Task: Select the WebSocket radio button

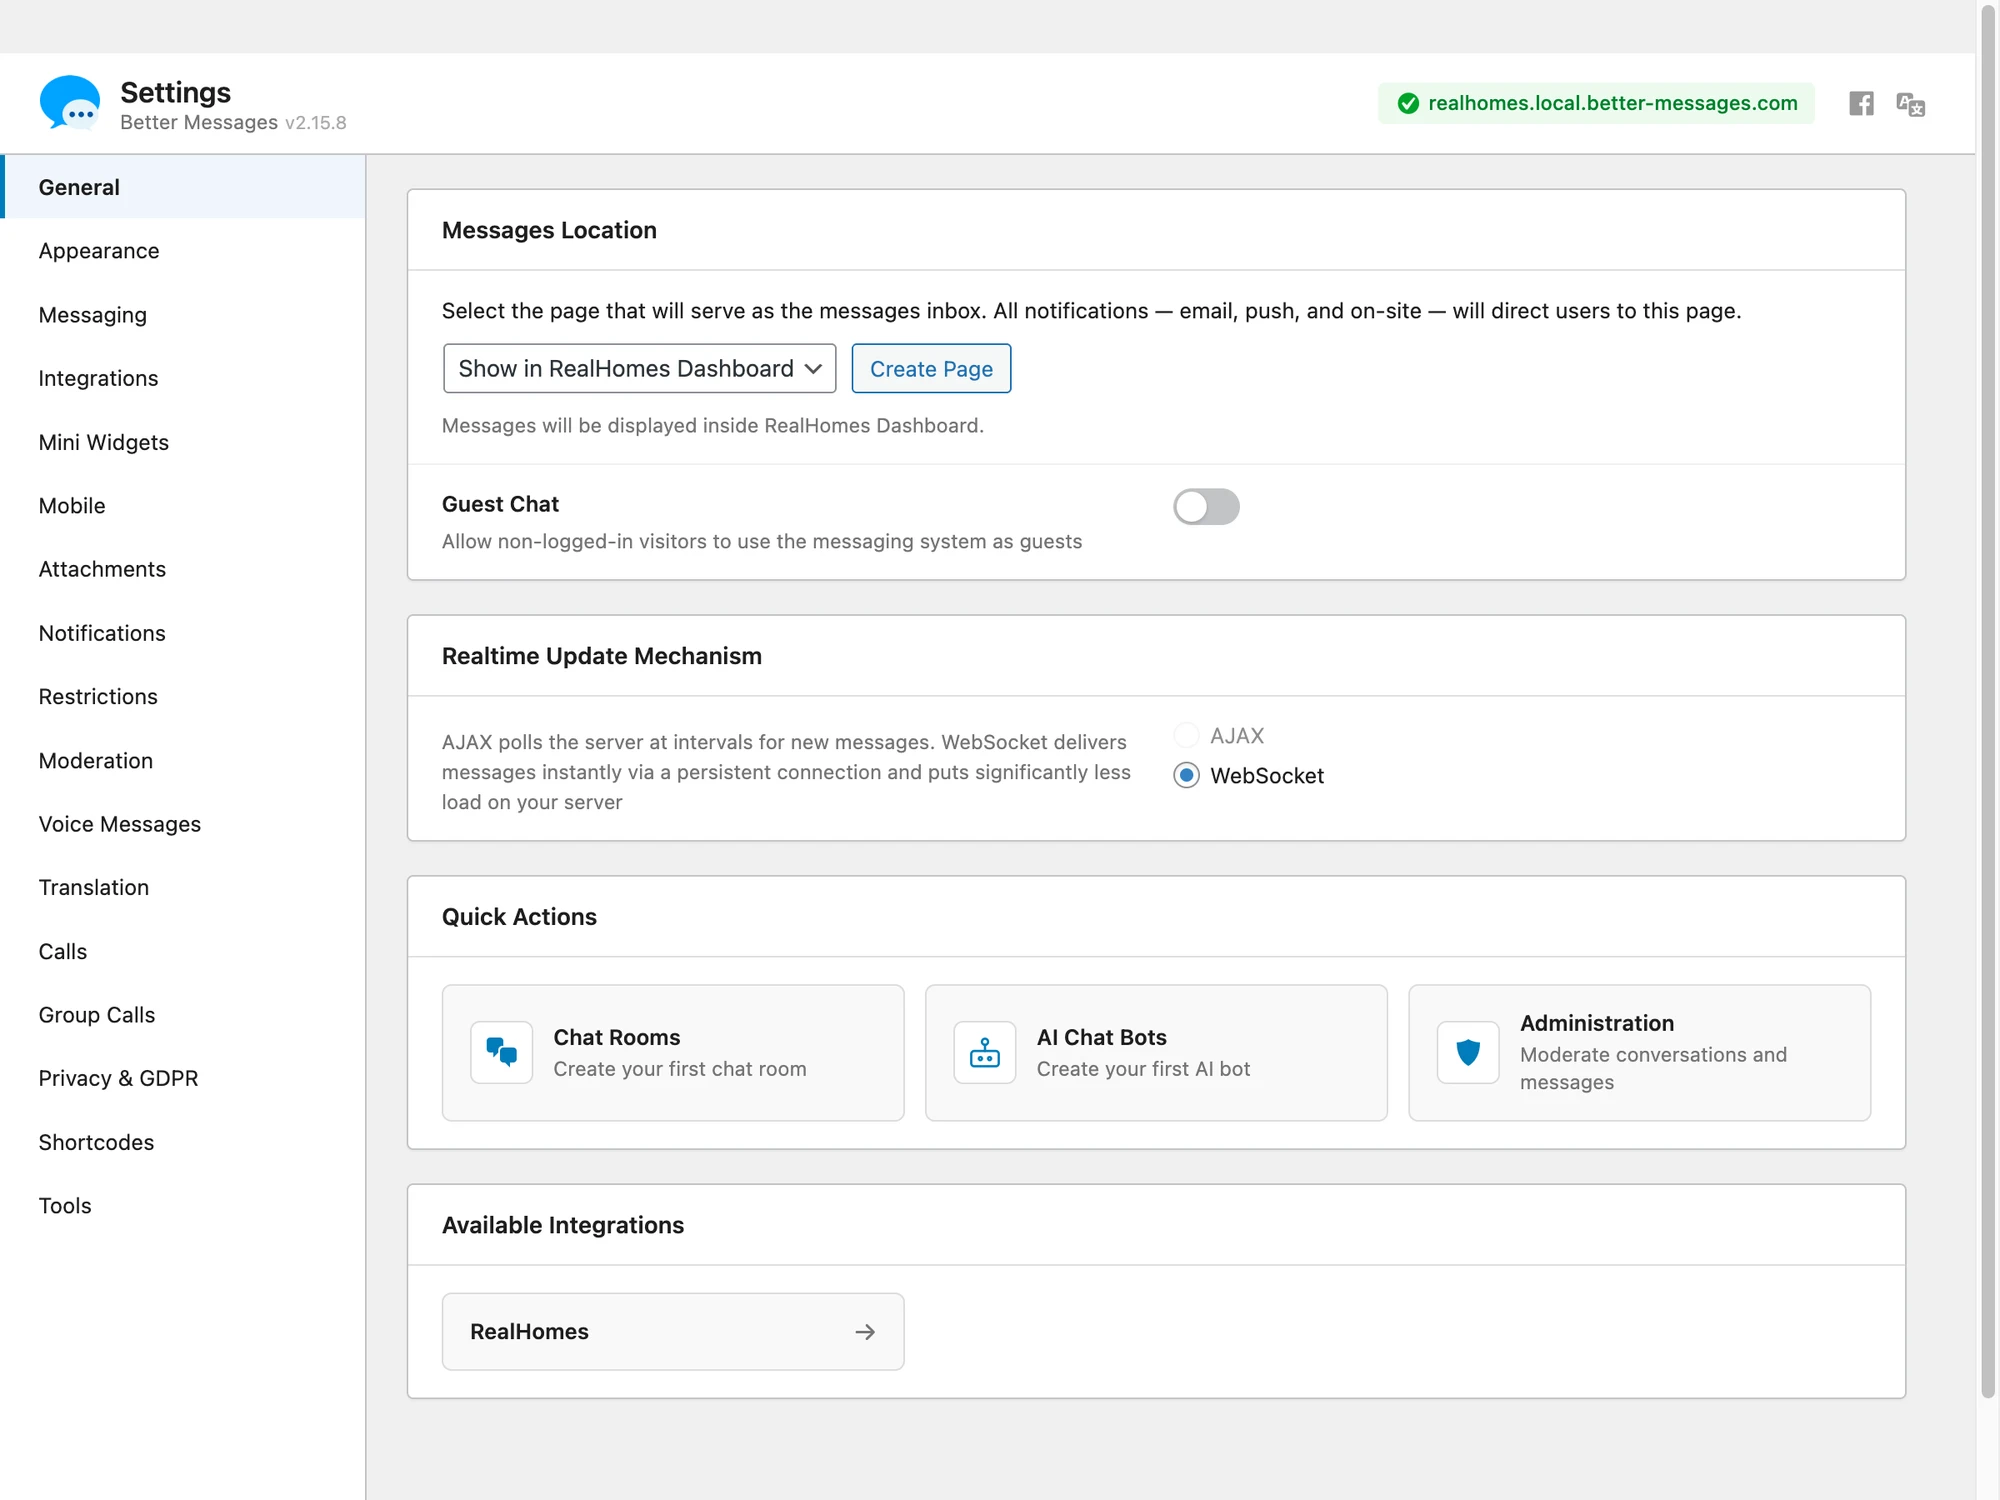Action: tap(1186, 775)
